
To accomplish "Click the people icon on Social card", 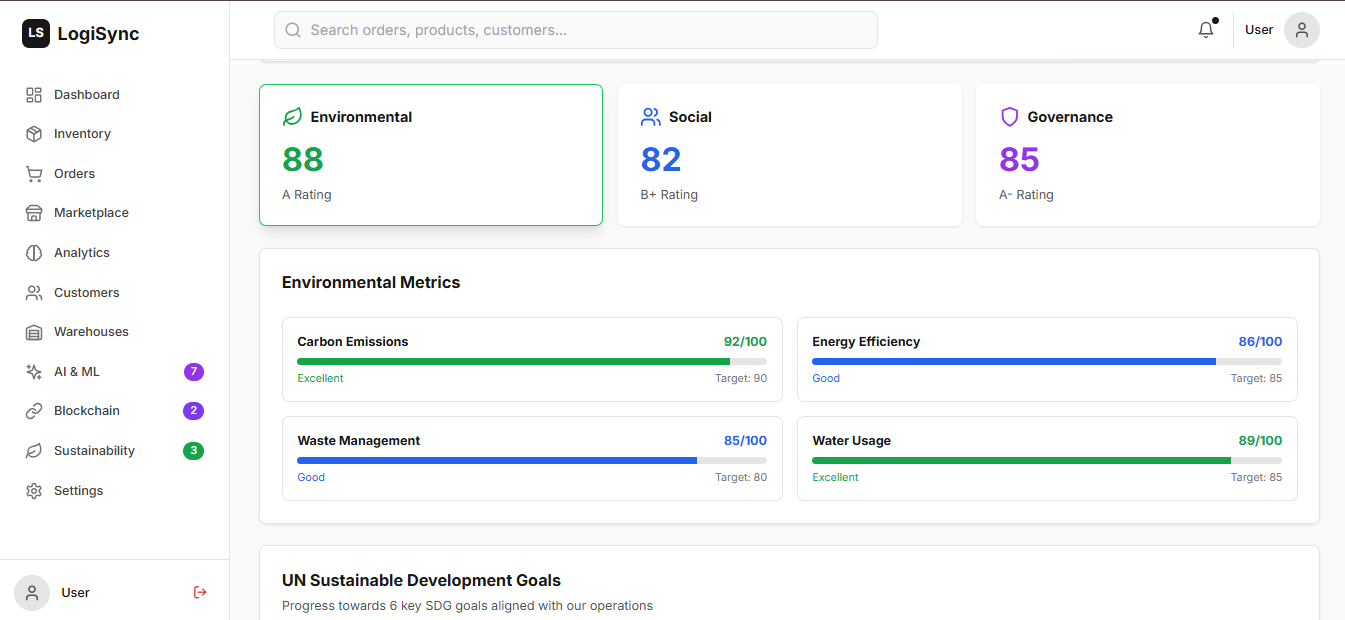I will pyautogui.click(x=651, y=117).
